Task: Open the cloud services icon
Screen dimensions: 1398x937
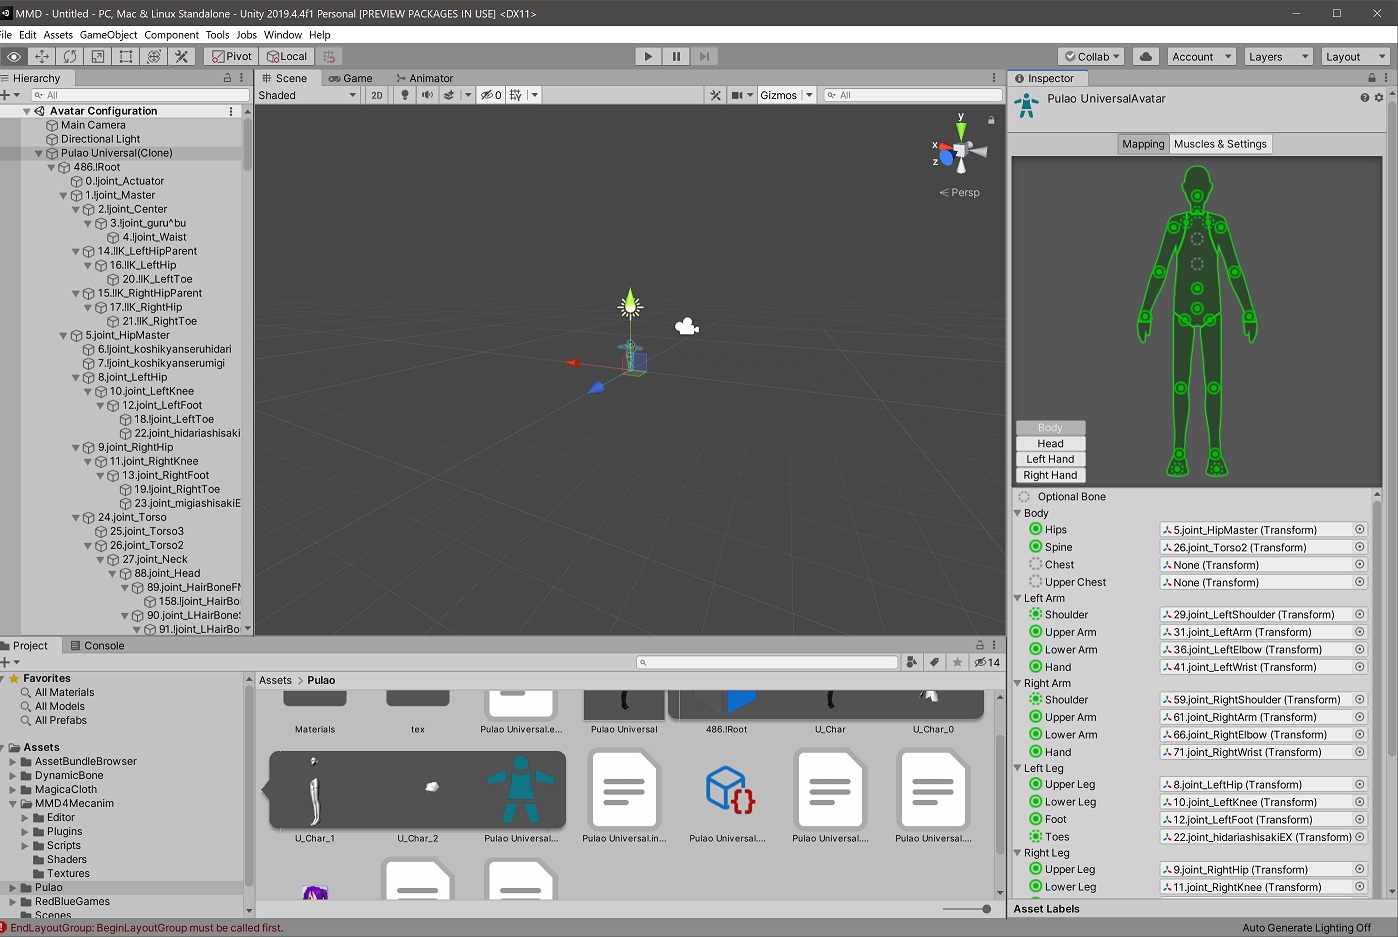Action: (x=1146, y=57)
